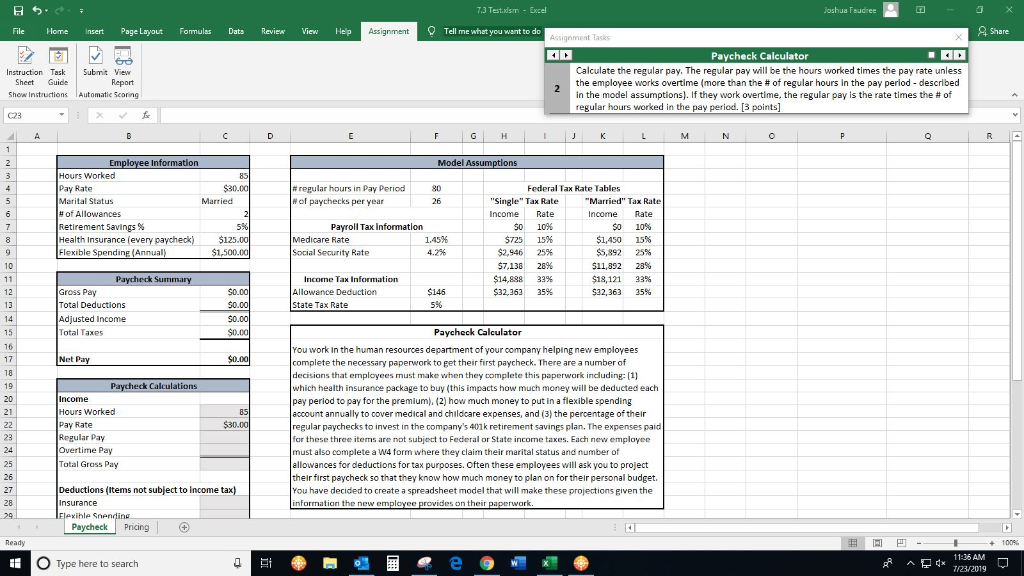Click the Select All corner triangle

coord(9,136)
